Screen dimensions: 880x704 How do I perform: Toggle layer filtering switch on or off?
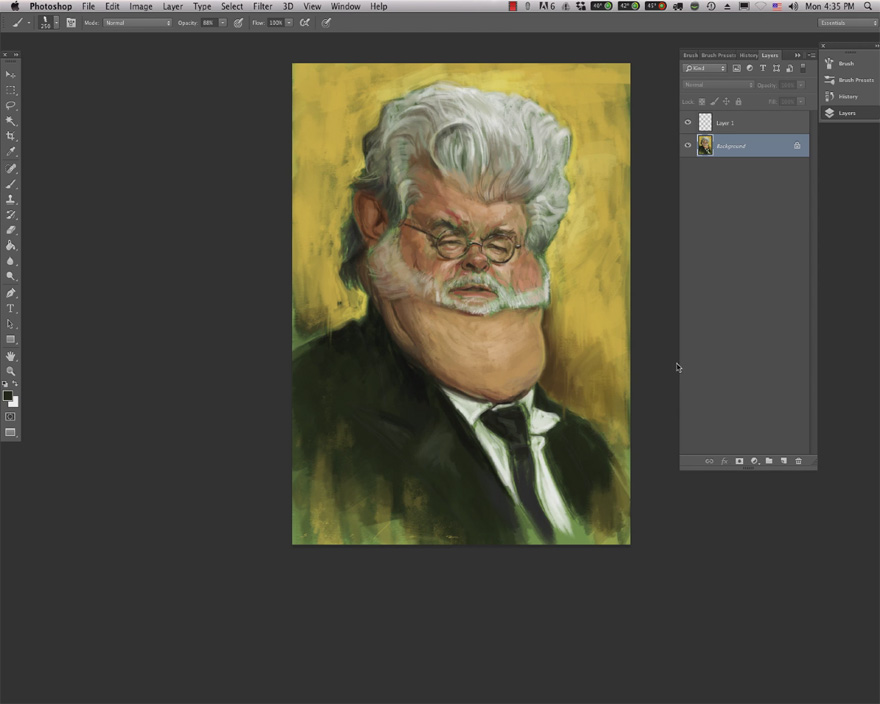[803, 68]
